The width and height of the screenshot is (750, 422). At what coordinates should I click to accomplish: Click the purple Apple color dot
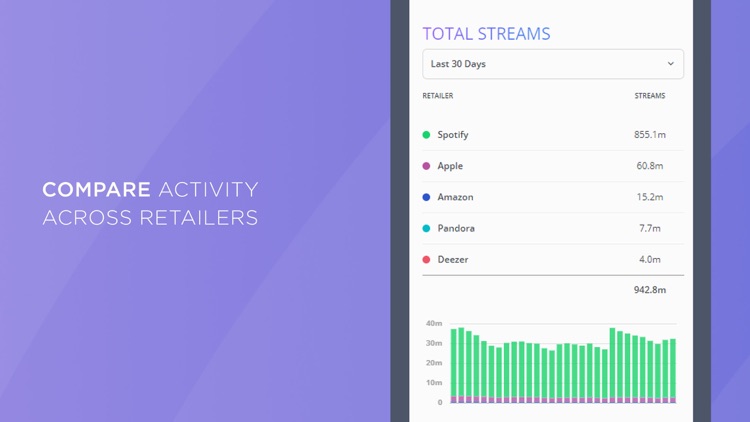[x=426, y=166]
